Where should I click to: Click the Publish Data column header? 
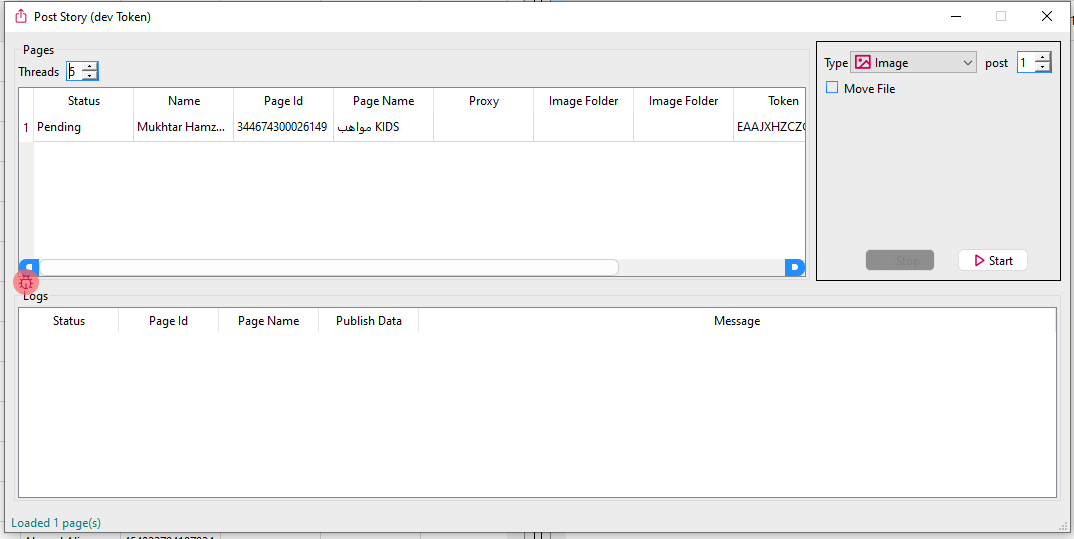(369, 321)
